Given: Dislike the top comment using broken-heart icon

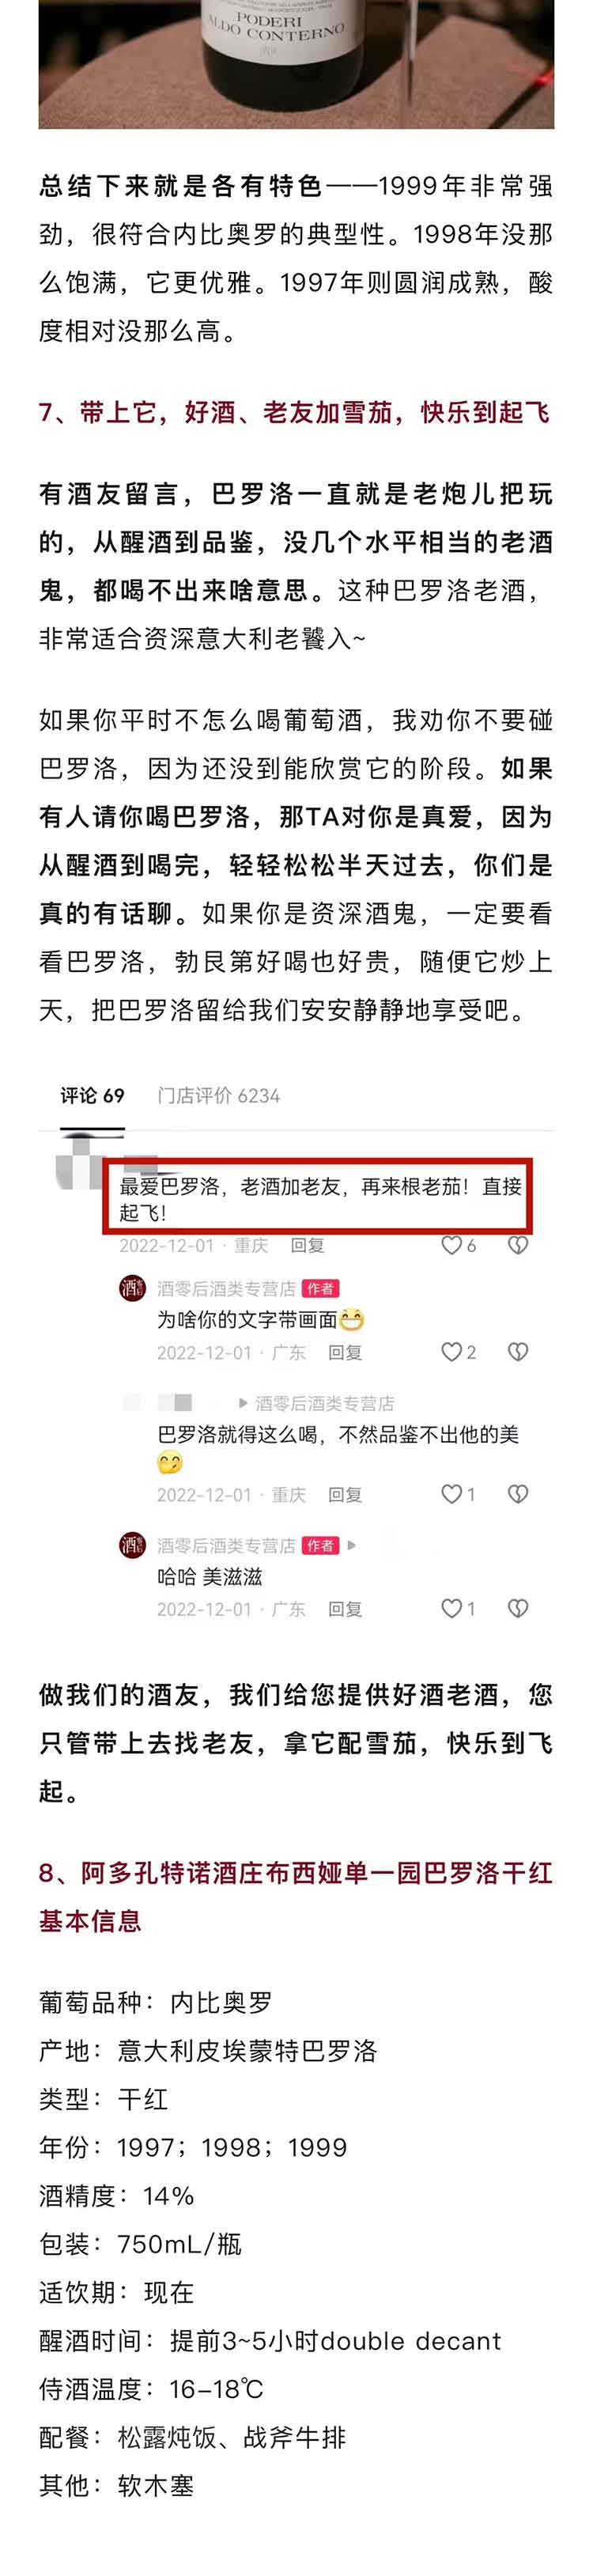Looking at the screenshot, I should (x=518, y=1245).
